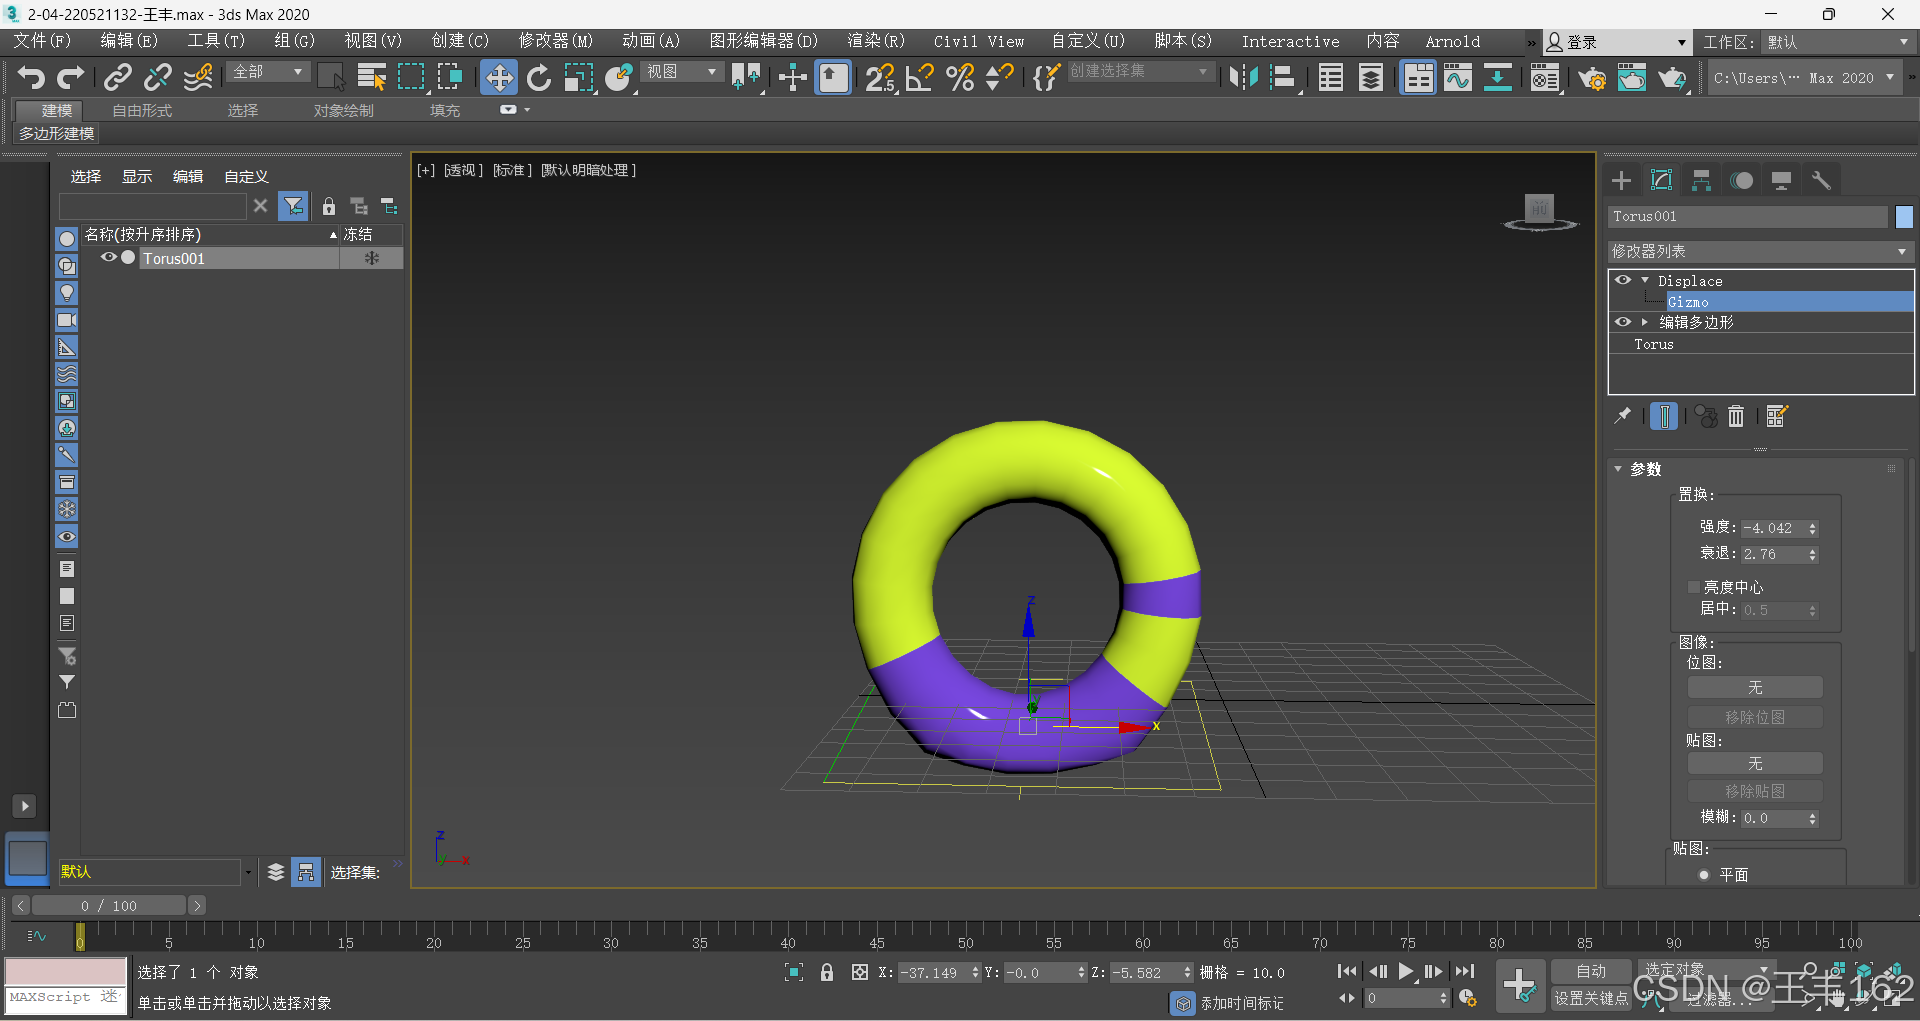This screenshot has height=1021, width=1920.
Task: Toggle the 2.5D Snaps icon
Action: coord(880,77)
